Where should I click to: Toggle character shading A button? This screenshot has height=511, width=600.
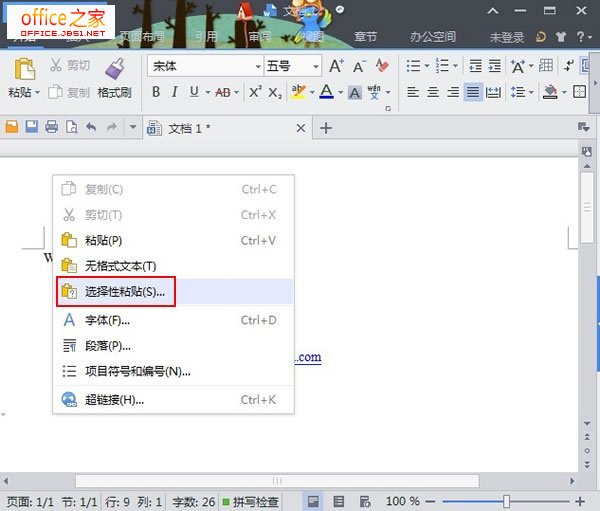pyautogui.click(x=355, y=93)
